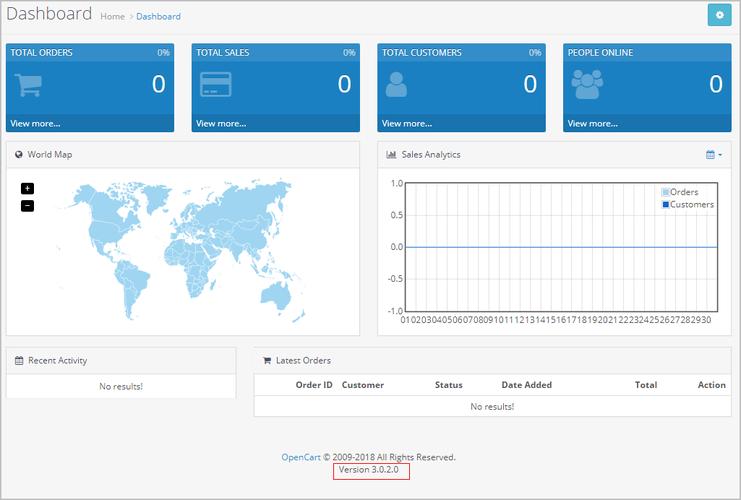741x500 pixels.
Task: Click the credit card sales icon
Action: point(215,85)
